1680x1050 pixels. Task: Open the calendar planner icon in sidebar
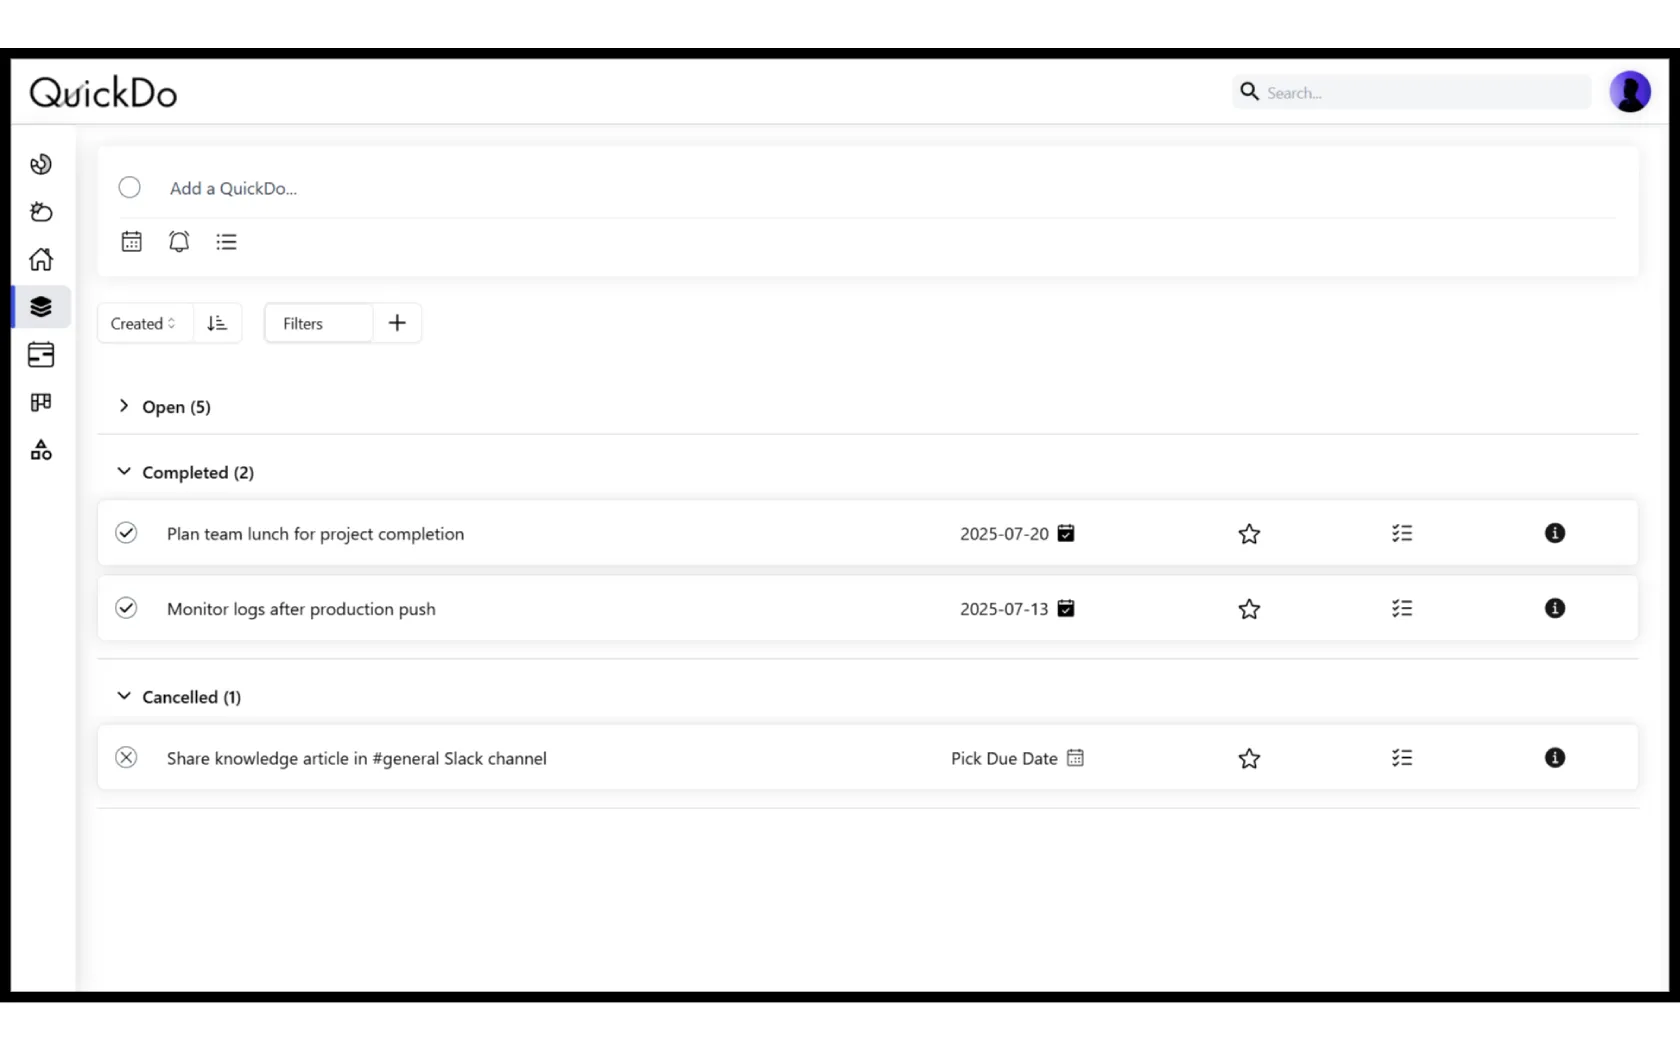tap(41, 355)
